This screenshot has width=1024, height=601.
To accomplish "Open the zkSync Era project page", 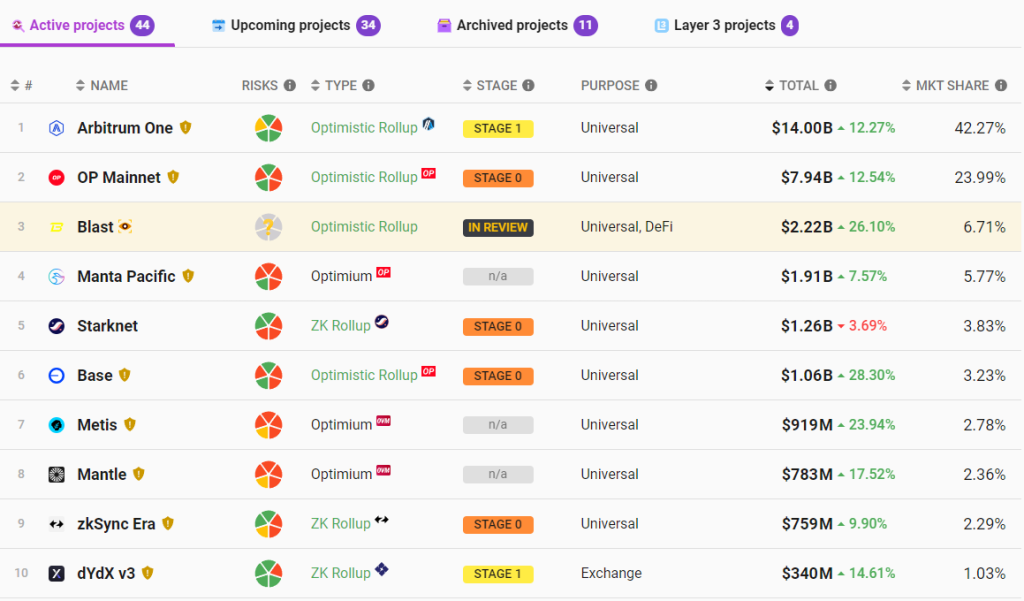I will click(x=116, y=524).
